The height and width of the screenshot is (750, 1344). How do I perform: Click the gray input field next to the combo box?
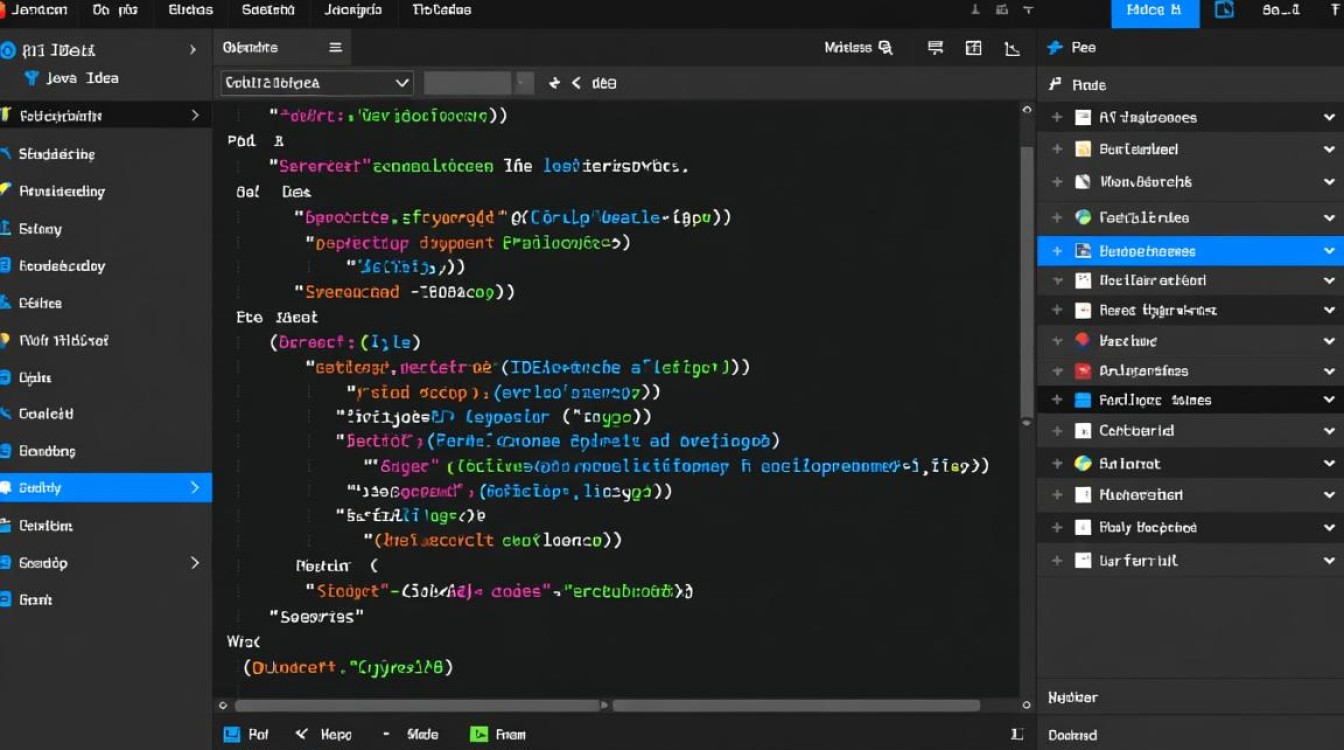click(x=468, y=83)
